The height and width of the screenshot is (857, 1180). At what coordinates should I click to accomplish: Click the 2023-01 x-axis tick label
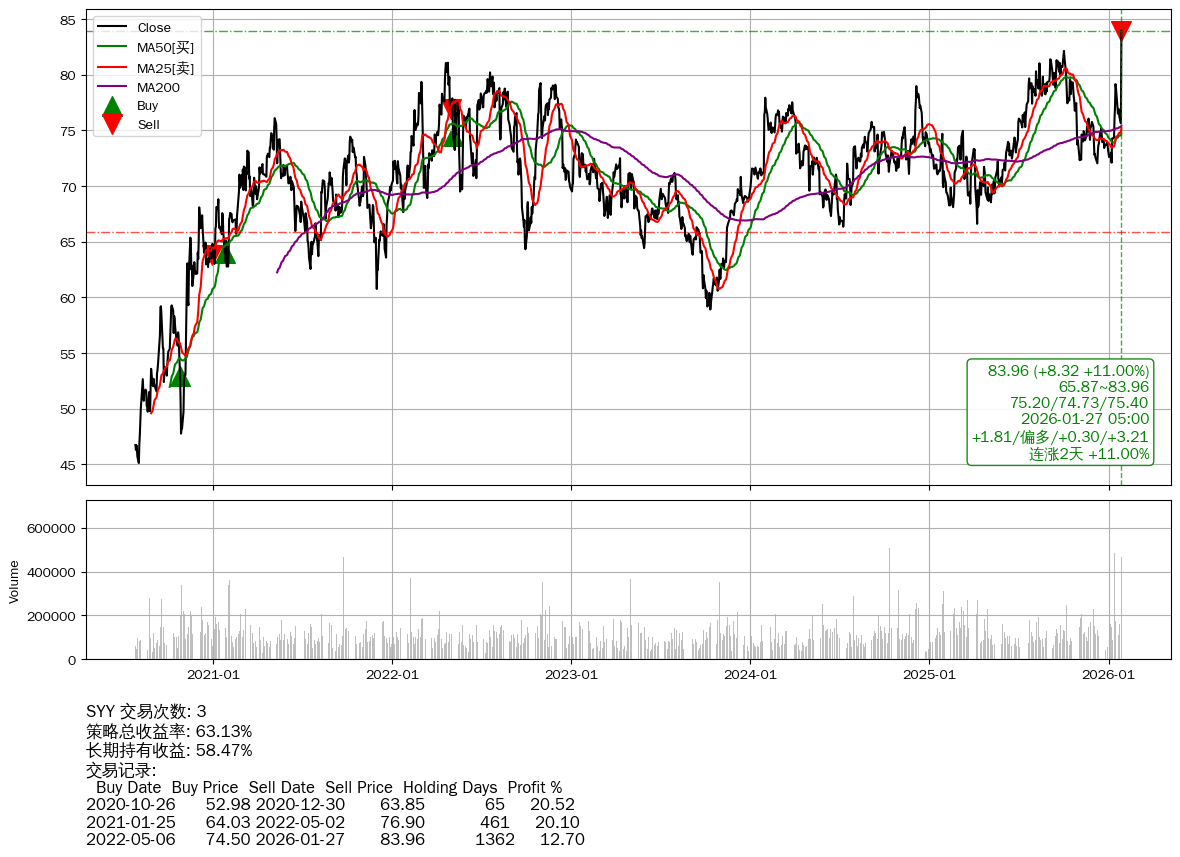coord(571,675)
